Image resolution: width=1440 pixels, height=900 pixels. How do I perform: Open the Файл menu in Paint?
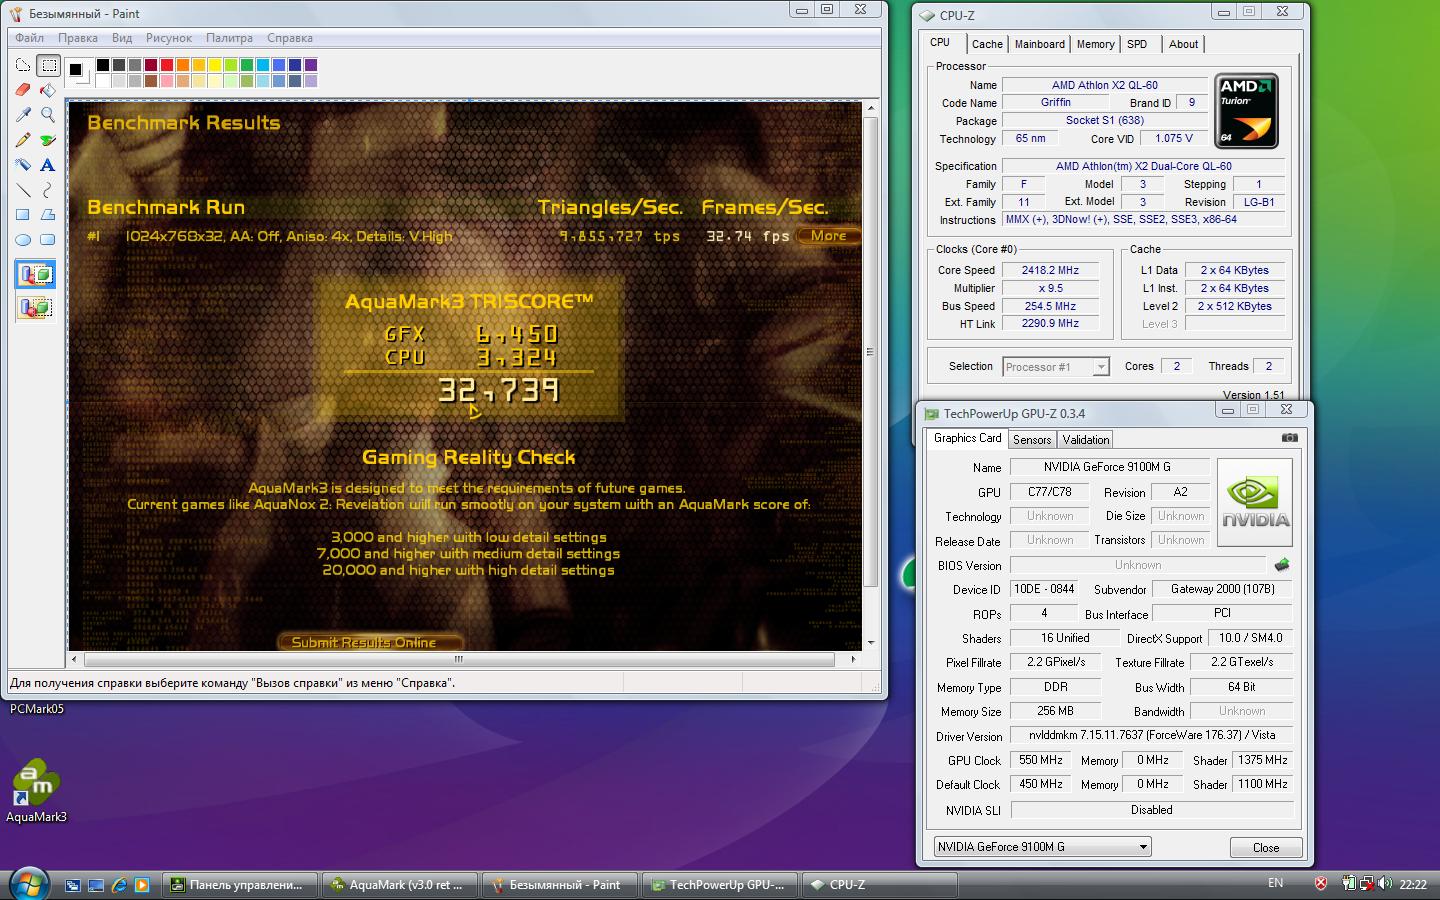[29, 38]
